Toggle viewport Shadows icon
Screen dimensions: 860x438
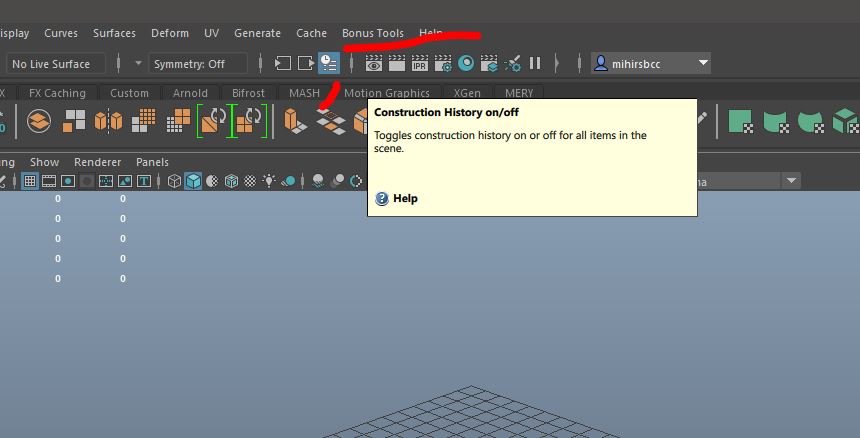288,181
